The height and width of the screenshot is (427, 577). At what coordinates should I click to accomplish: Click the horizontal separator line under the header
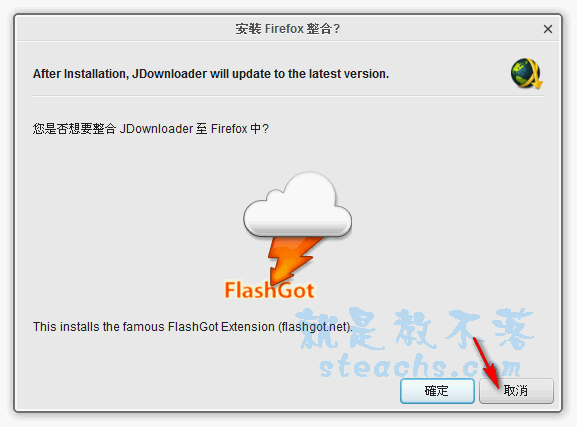288,96
